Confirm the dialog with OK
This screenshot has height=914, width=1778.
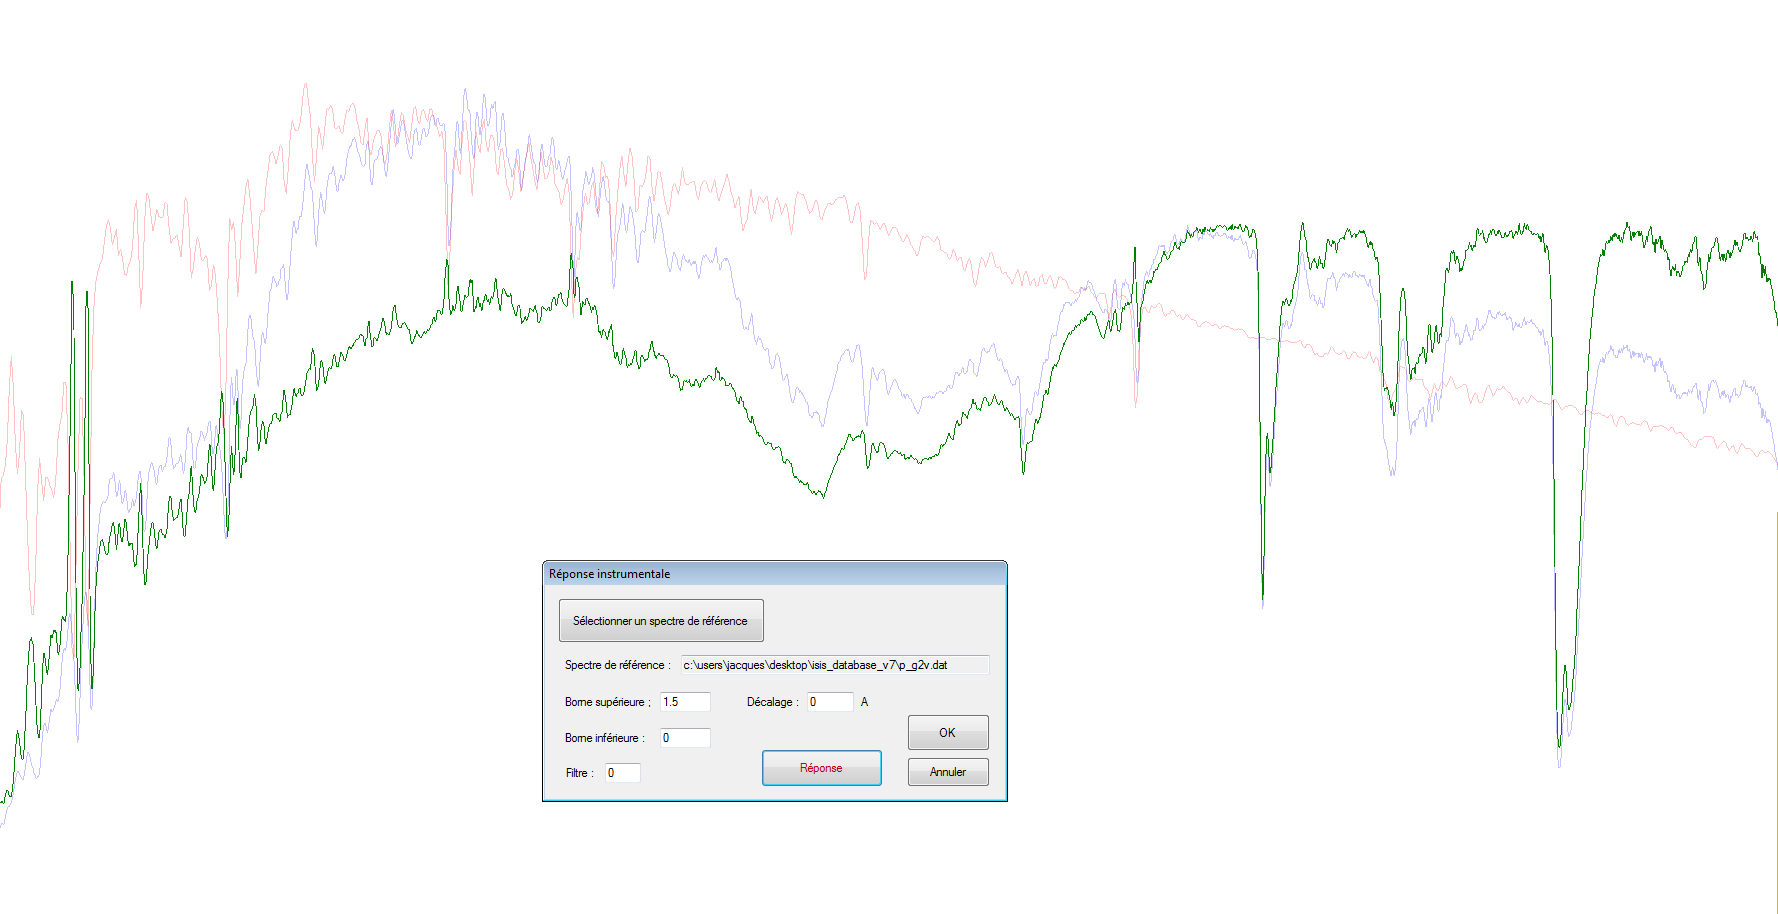[947, 733]
